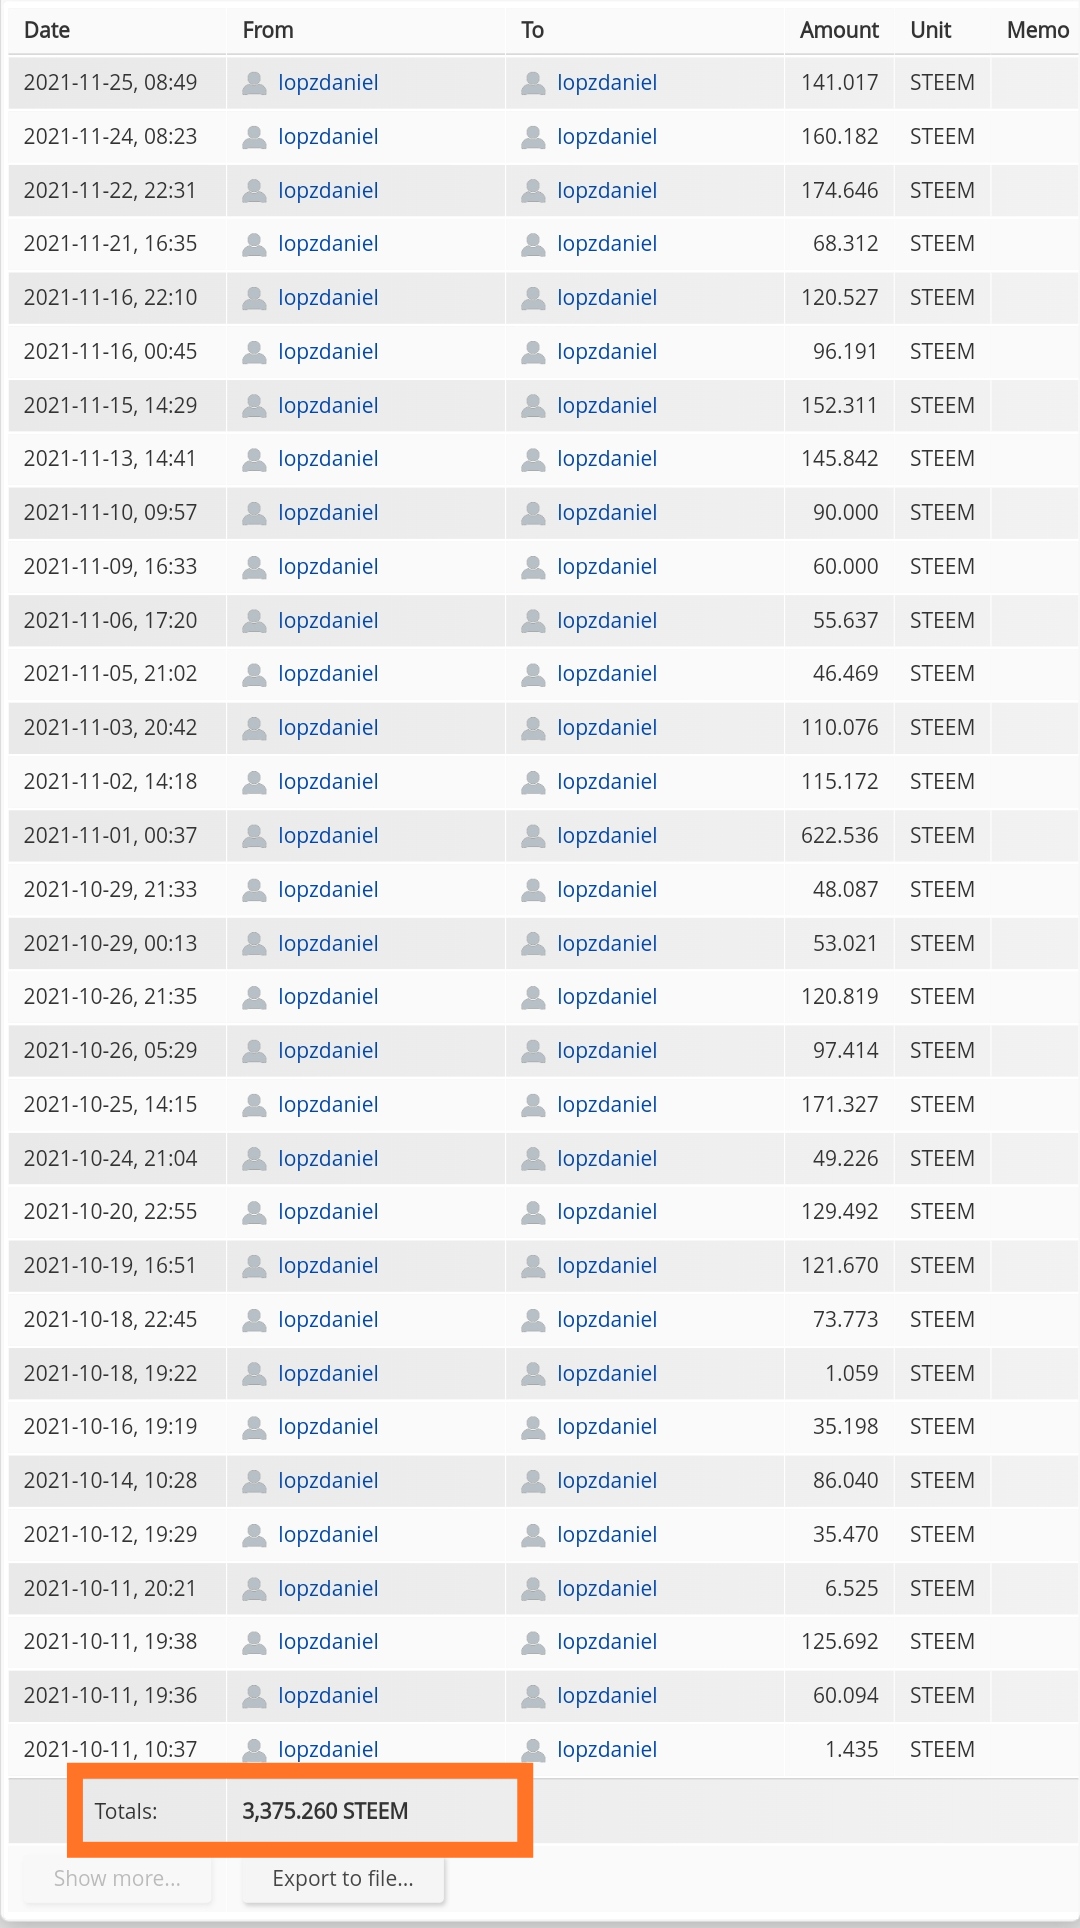
Task: Click the To avatar icon on the 1.059 STEEM row
Action: 534,1374
